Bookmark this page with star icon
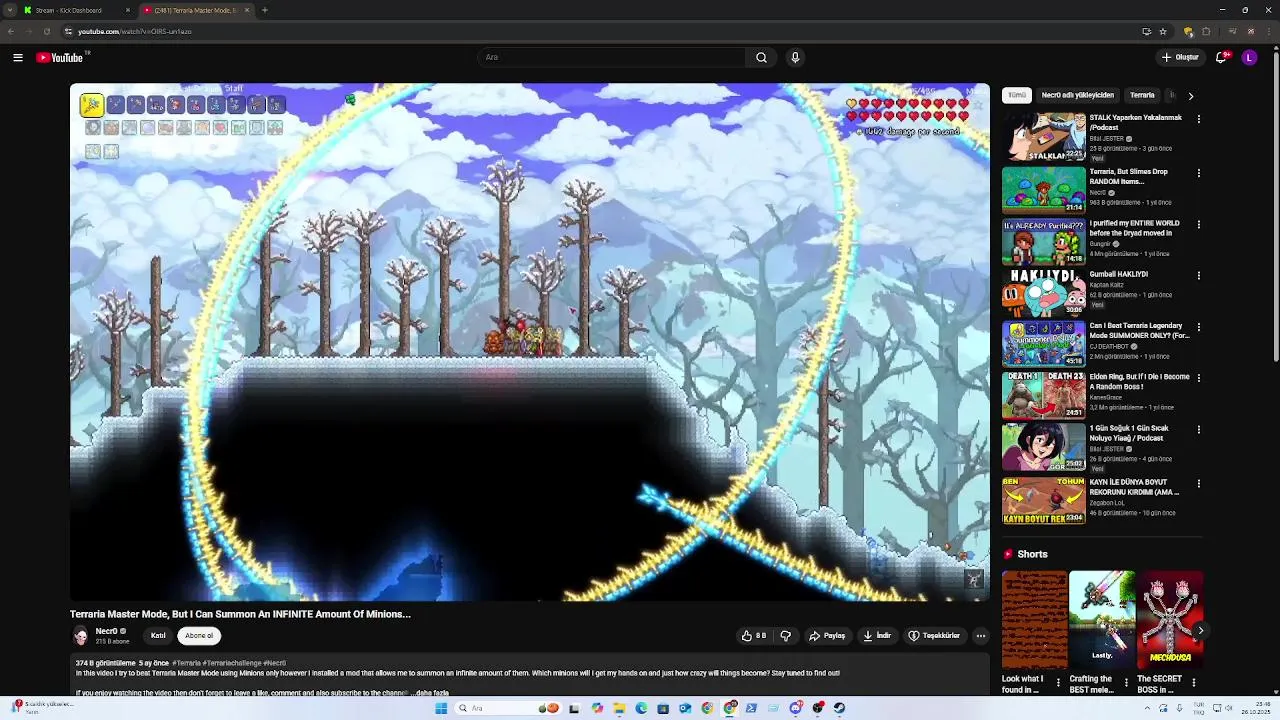The image size is (1280, 720). click(1163, 31)
